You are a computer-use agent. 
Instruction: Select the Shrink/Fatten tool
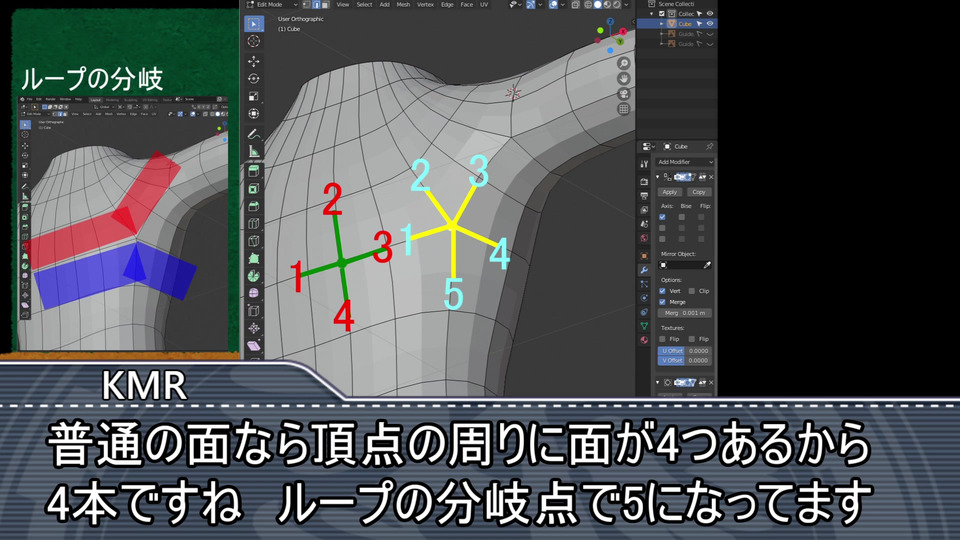click(253, 328)
